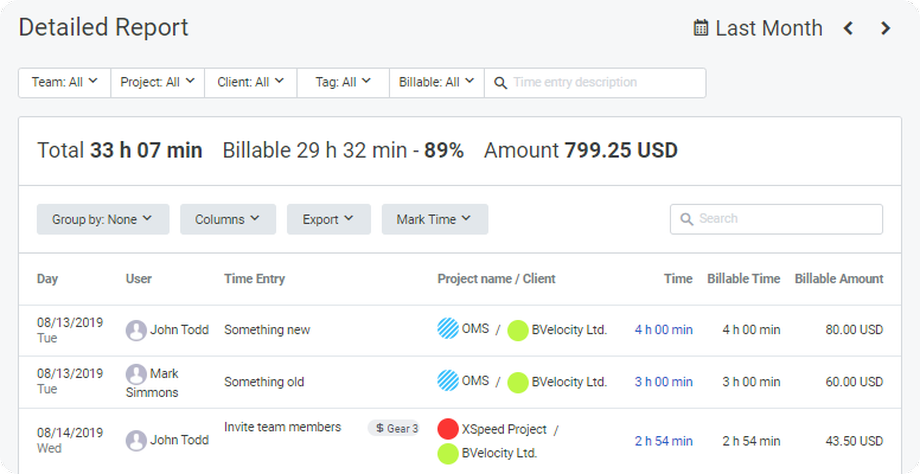Click the table Search input field
Image resolution: width=920 pixels, height=474 pixels.
pos(776,219)
